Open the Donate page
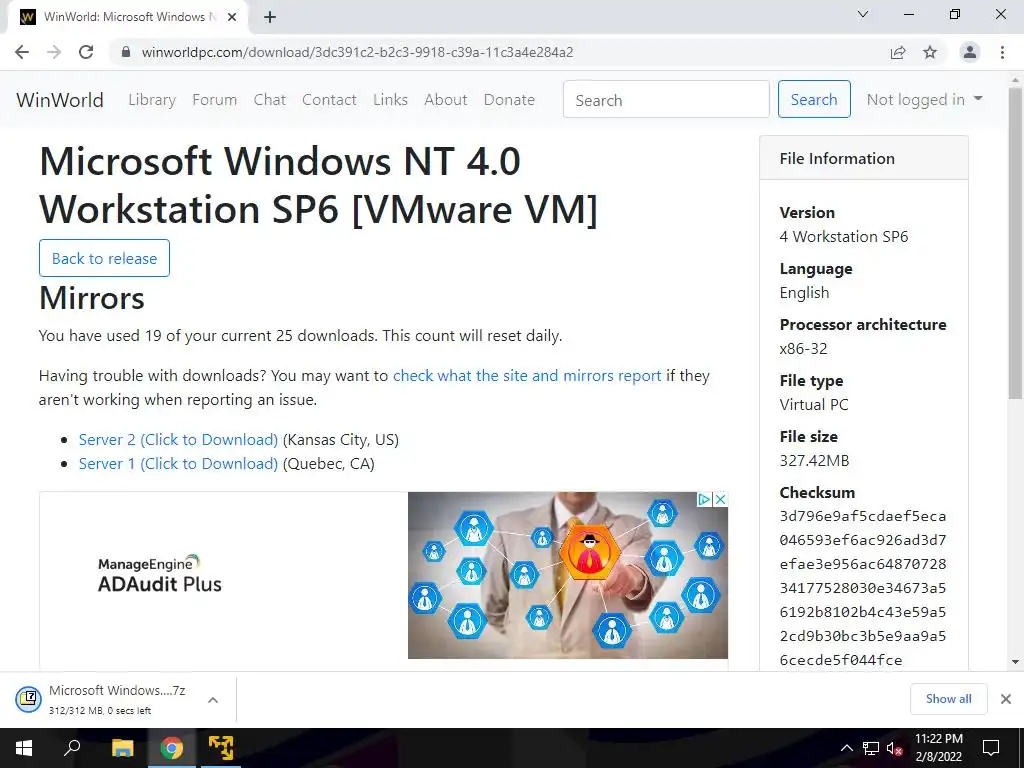The height and width of the screenshot is (768, 1024). tap(509, 100)
